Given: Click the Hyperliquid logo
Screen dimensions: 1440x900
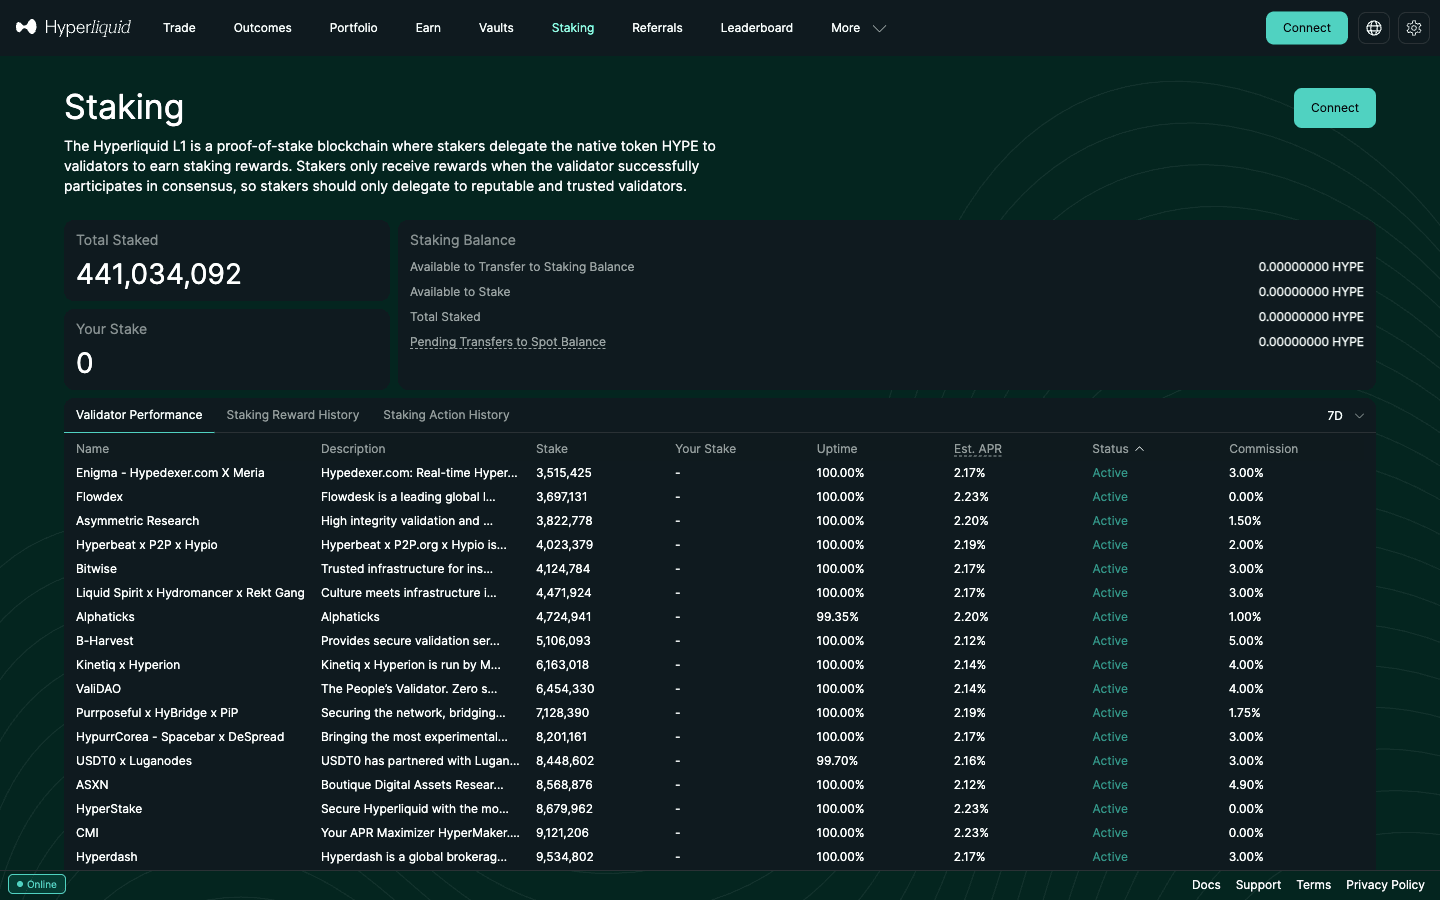Looking at the screenshot, I should click(74, 28).
